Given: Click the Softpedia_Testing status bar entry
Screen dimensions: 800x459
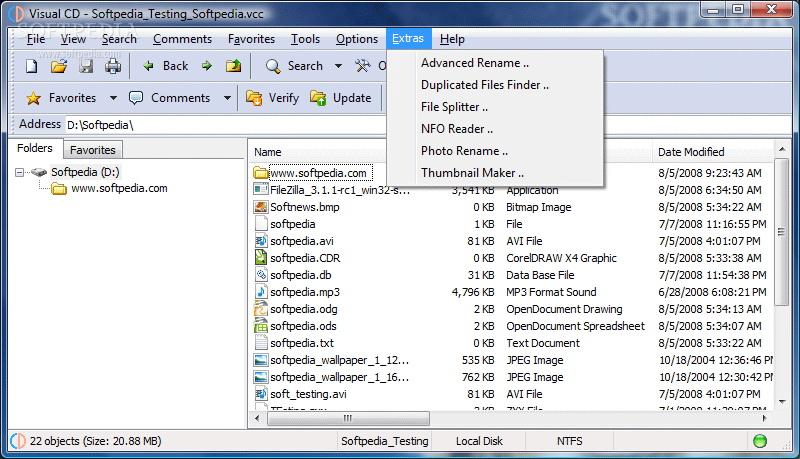Looking at the screenshot, I should (385, 441).
